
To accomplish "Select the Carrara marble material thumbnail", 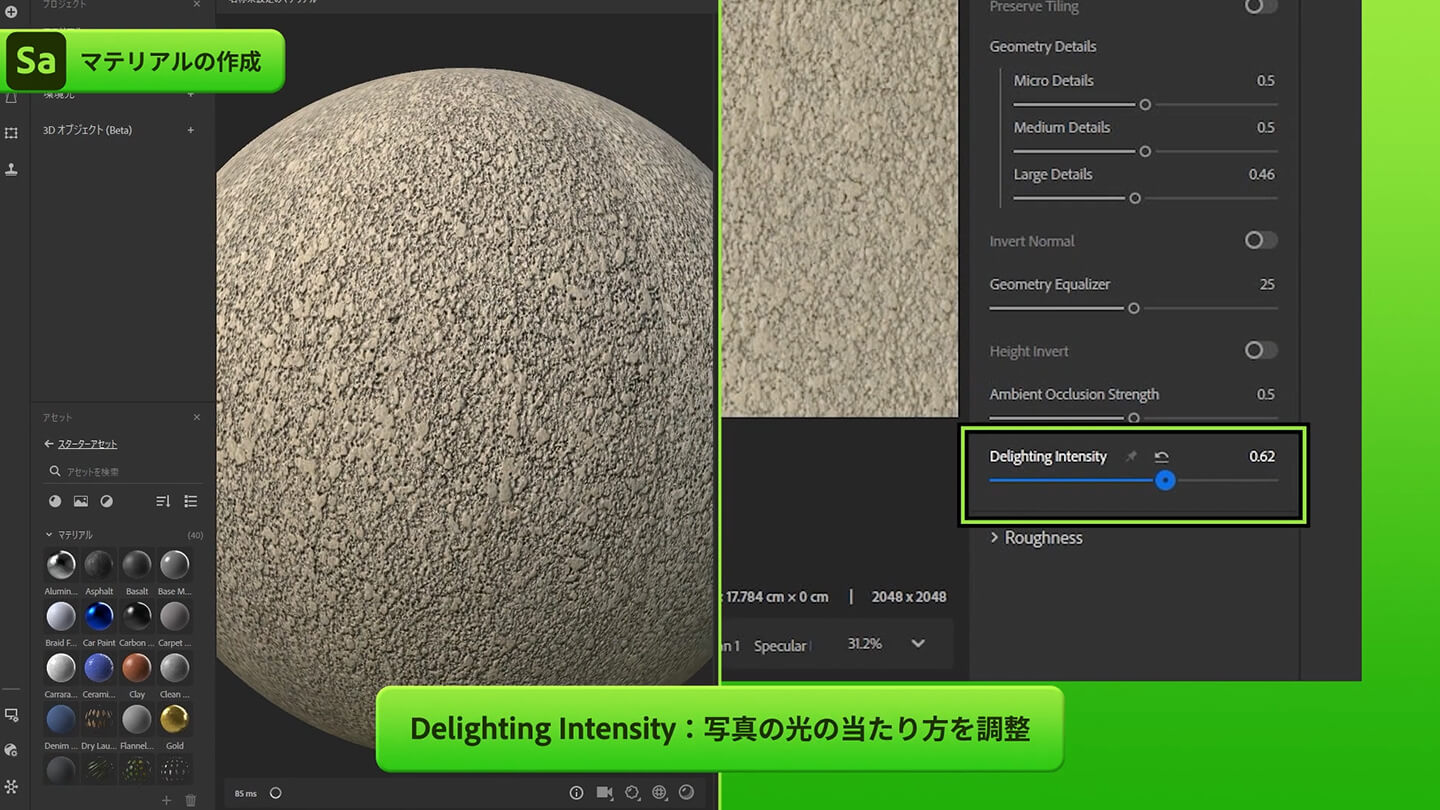I will pos(61,668).
